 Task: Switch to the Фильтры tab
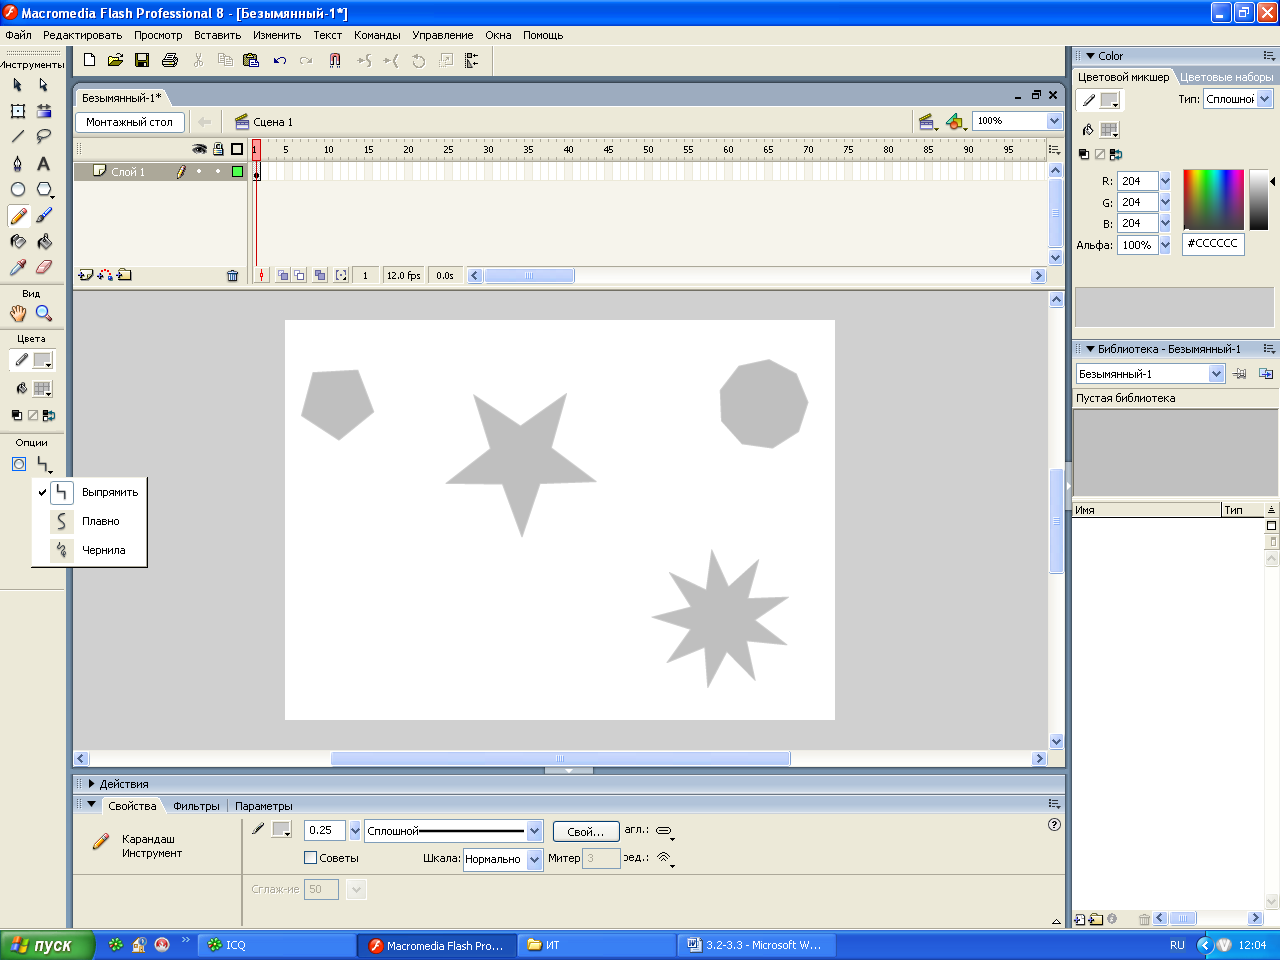pyautogui.click(x=196, y=806)
